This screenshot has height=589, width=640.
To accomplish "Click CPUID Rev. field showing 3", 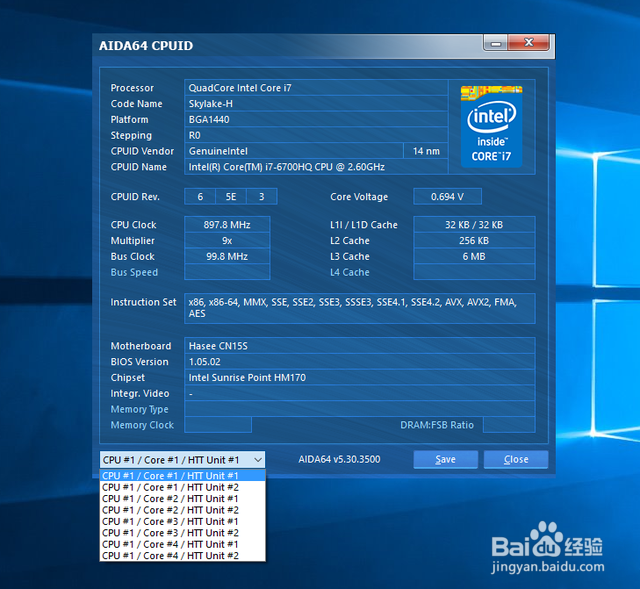I will (262, 197).
